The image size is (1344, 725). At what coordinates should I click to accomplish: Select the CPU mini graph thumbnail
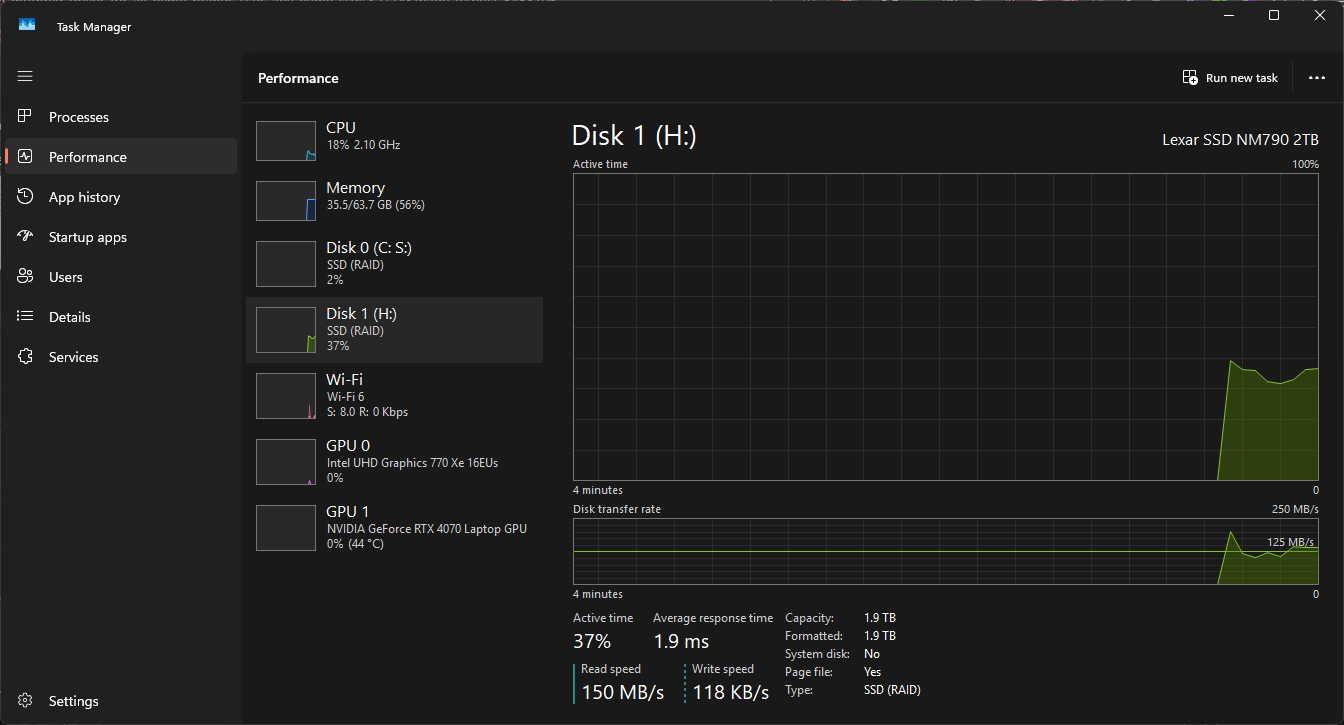point(286,141)
